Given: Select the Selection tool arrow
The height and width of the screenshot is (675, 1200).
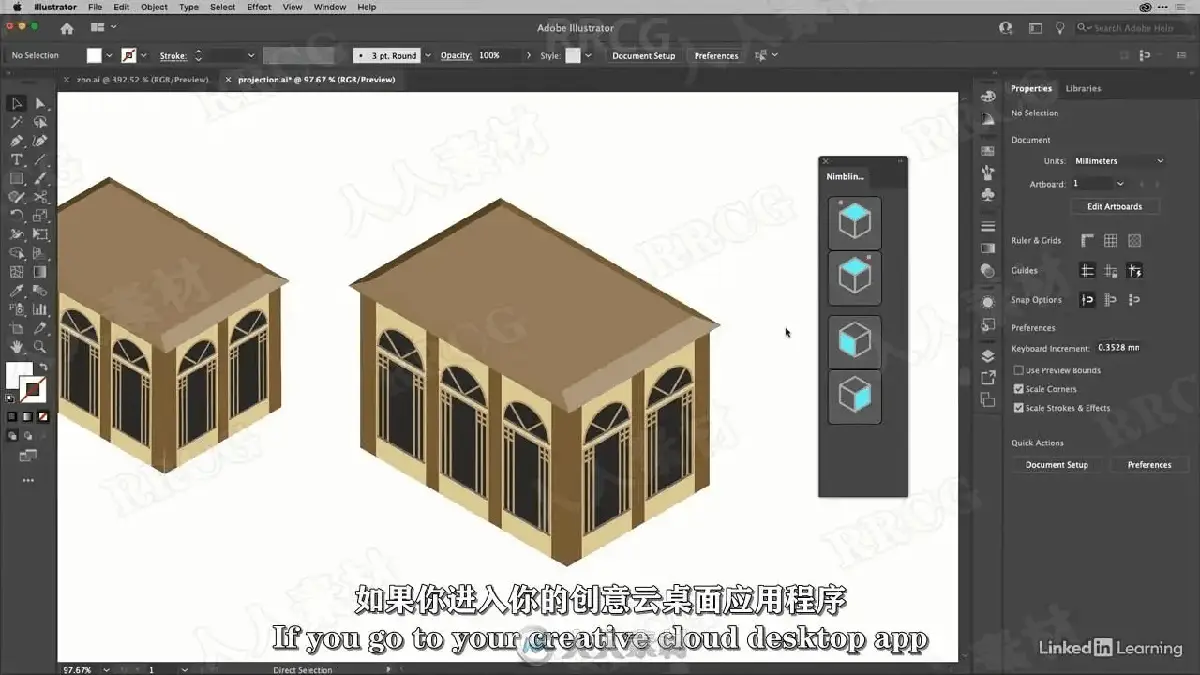Looking at the screenshot, I should click(x=17, y=104).
